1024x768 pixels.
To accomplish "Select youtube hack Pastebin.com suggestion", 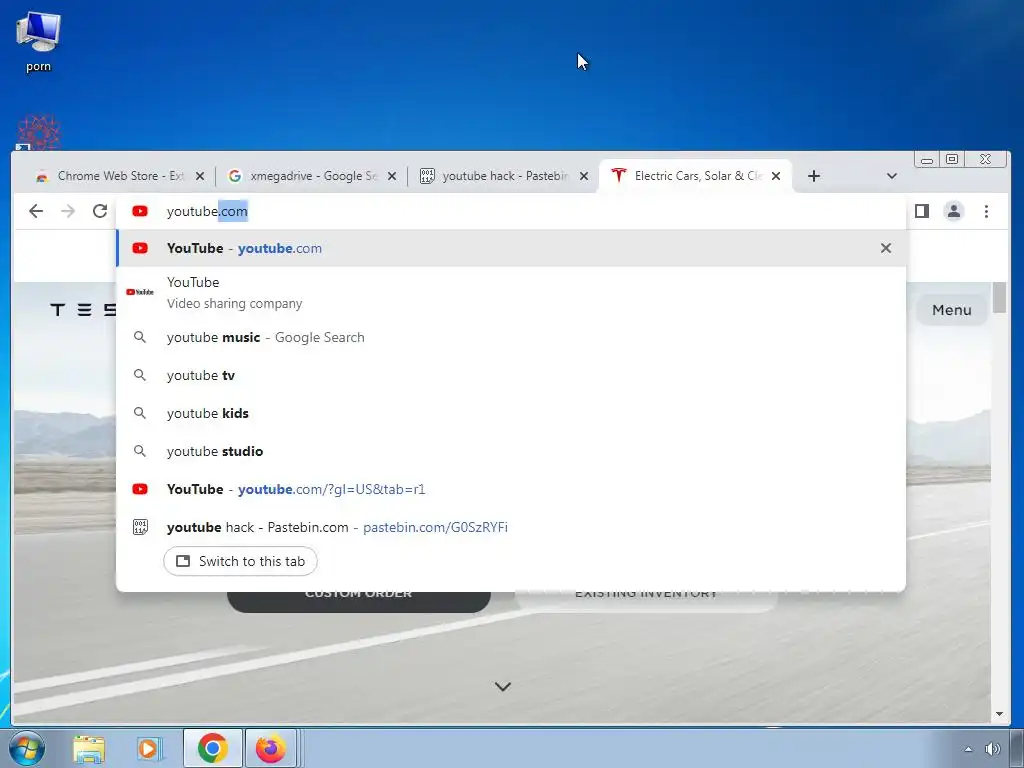I will tap(511, 527).
